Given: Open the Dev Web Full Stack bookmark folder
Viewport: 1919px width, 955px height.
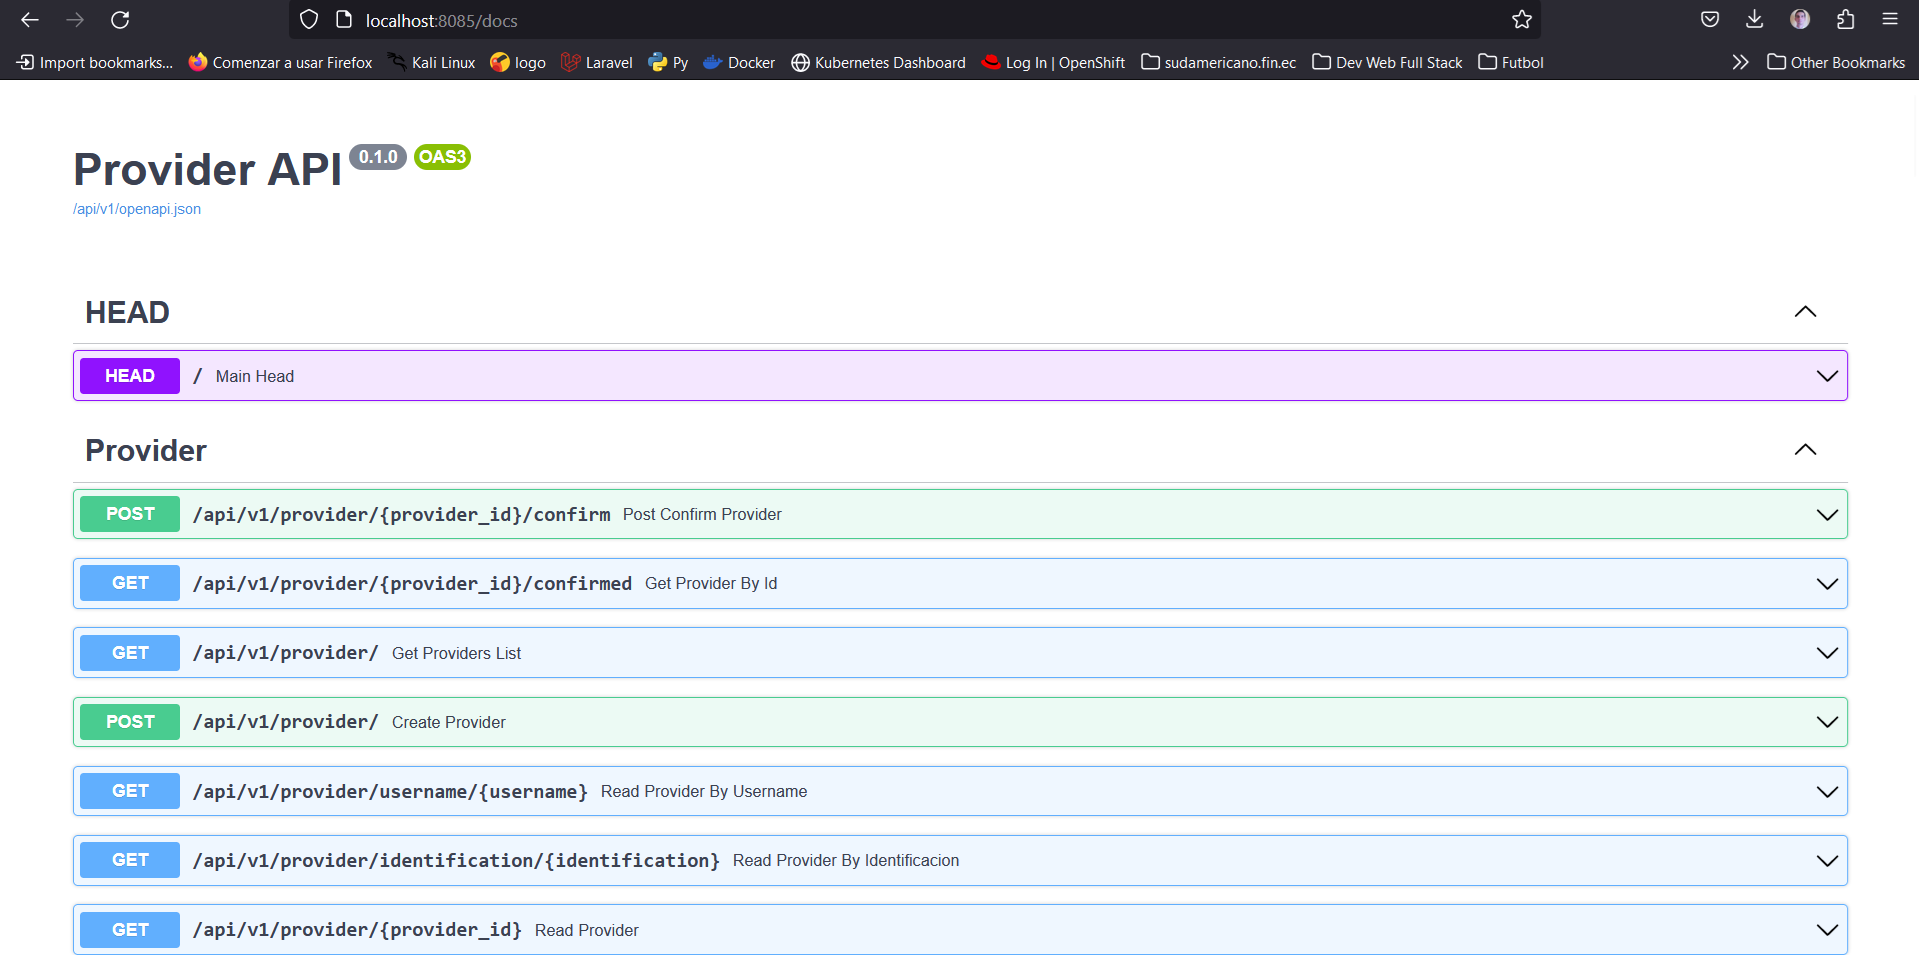Looking at the screenshot, I should (1387, 62).
